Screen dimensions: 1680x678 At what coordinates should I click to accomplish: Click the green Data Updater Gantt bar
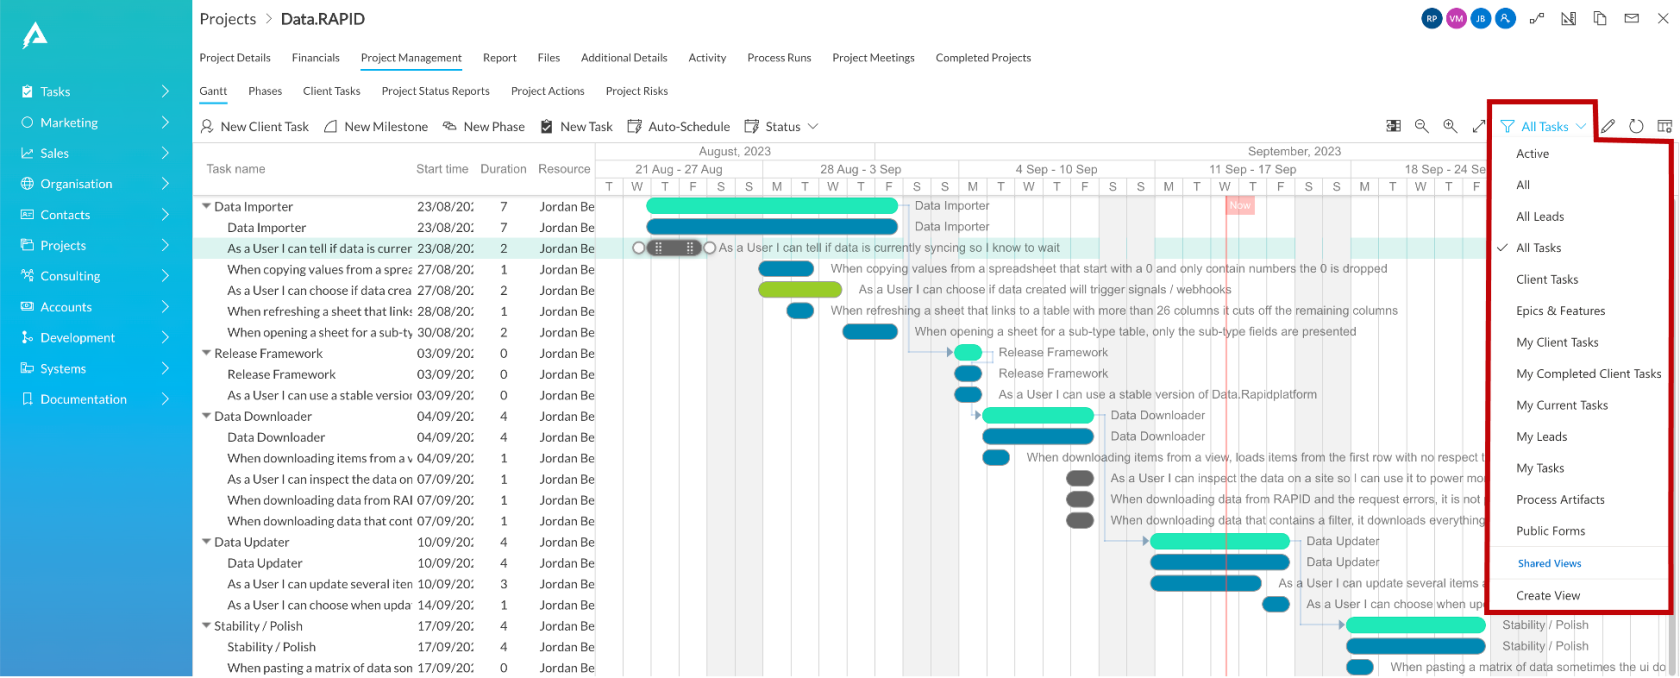(1220, 541)
